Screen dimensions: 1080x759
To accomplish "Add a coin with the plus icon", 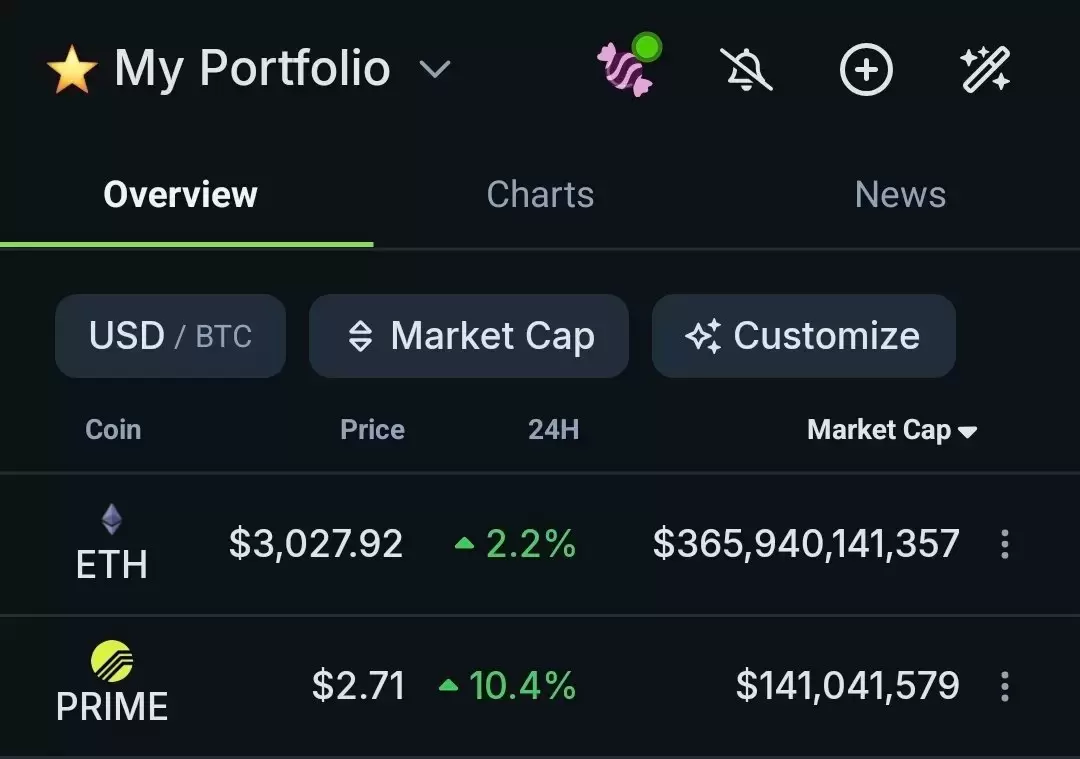I will [x=865, y=70].
